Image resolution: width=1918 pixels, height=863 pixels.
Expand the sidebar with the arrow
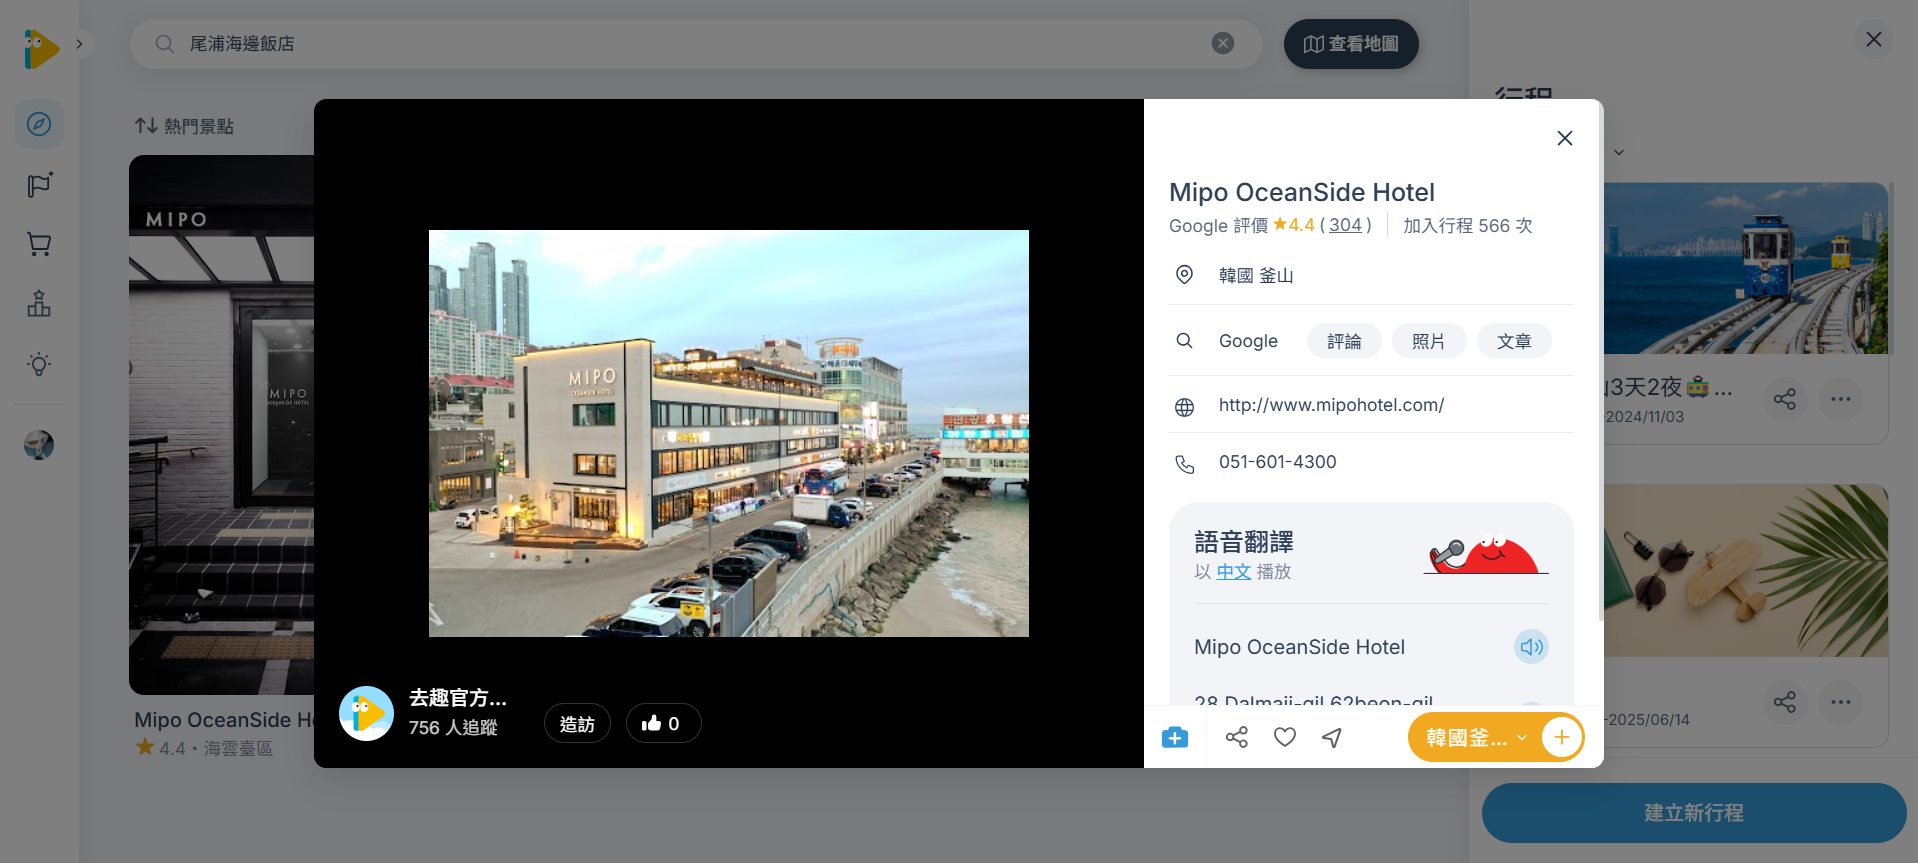click(x=79, y=44)
